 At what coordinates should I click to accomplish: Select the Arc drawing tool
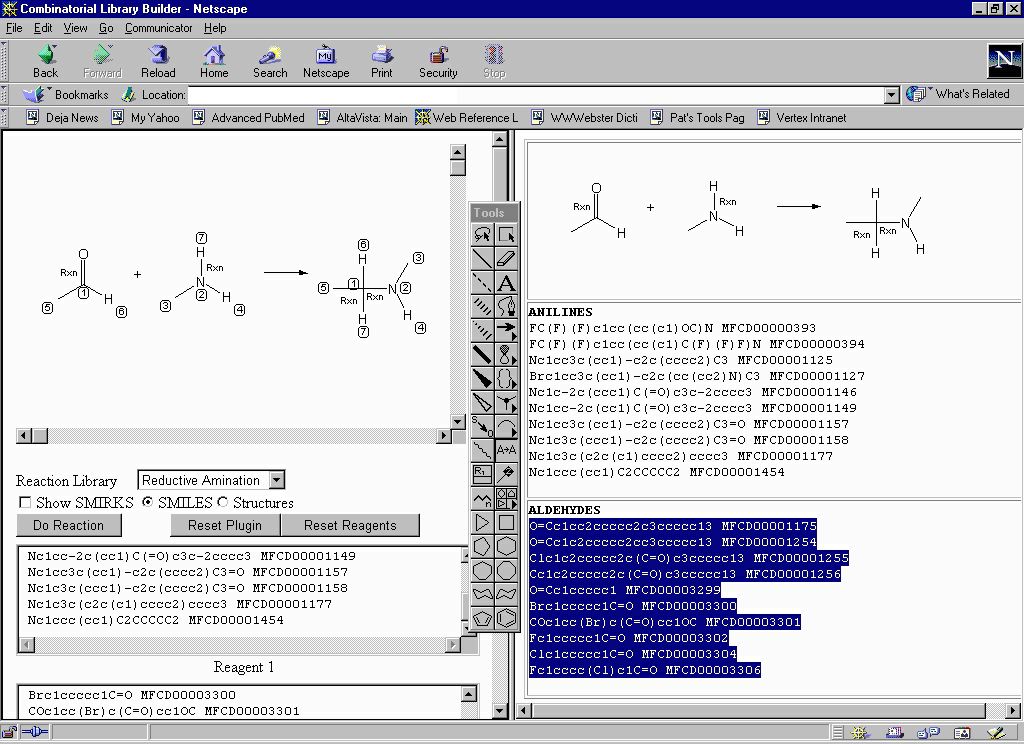pos(506,427)
